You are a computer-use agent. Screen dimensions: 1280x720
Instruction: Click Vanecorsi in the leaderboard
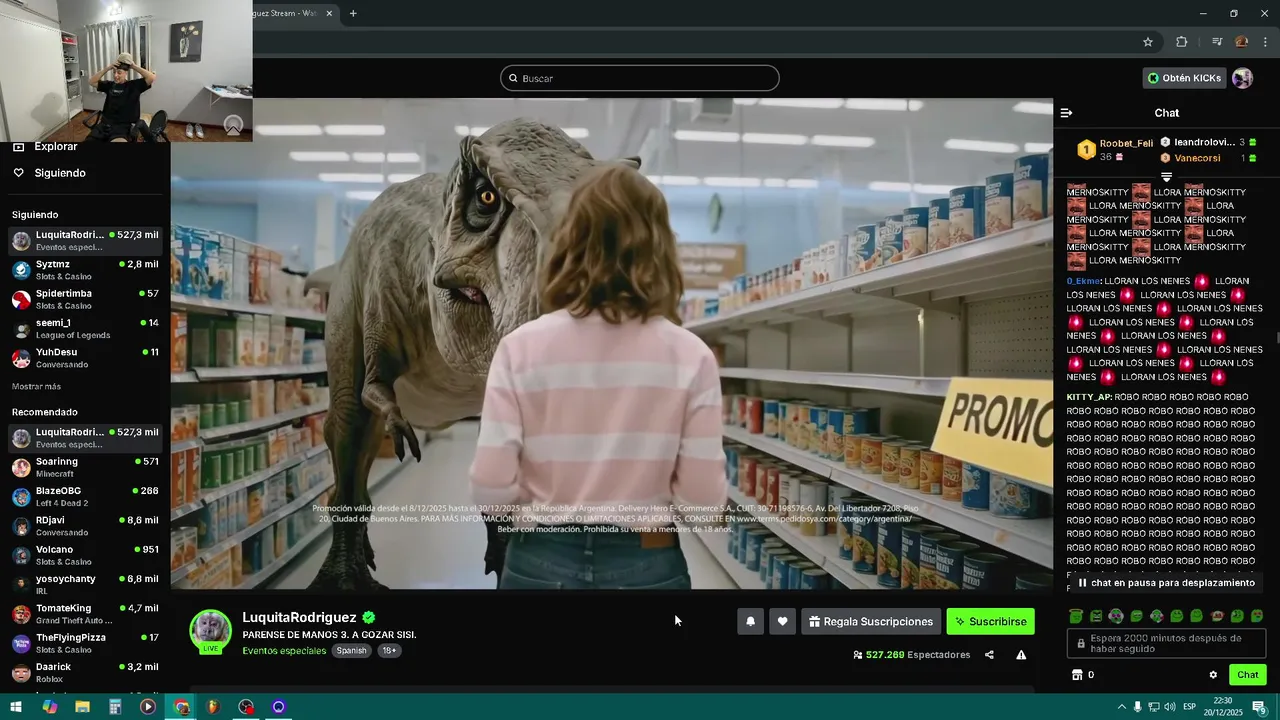[x=1197, y=158]
